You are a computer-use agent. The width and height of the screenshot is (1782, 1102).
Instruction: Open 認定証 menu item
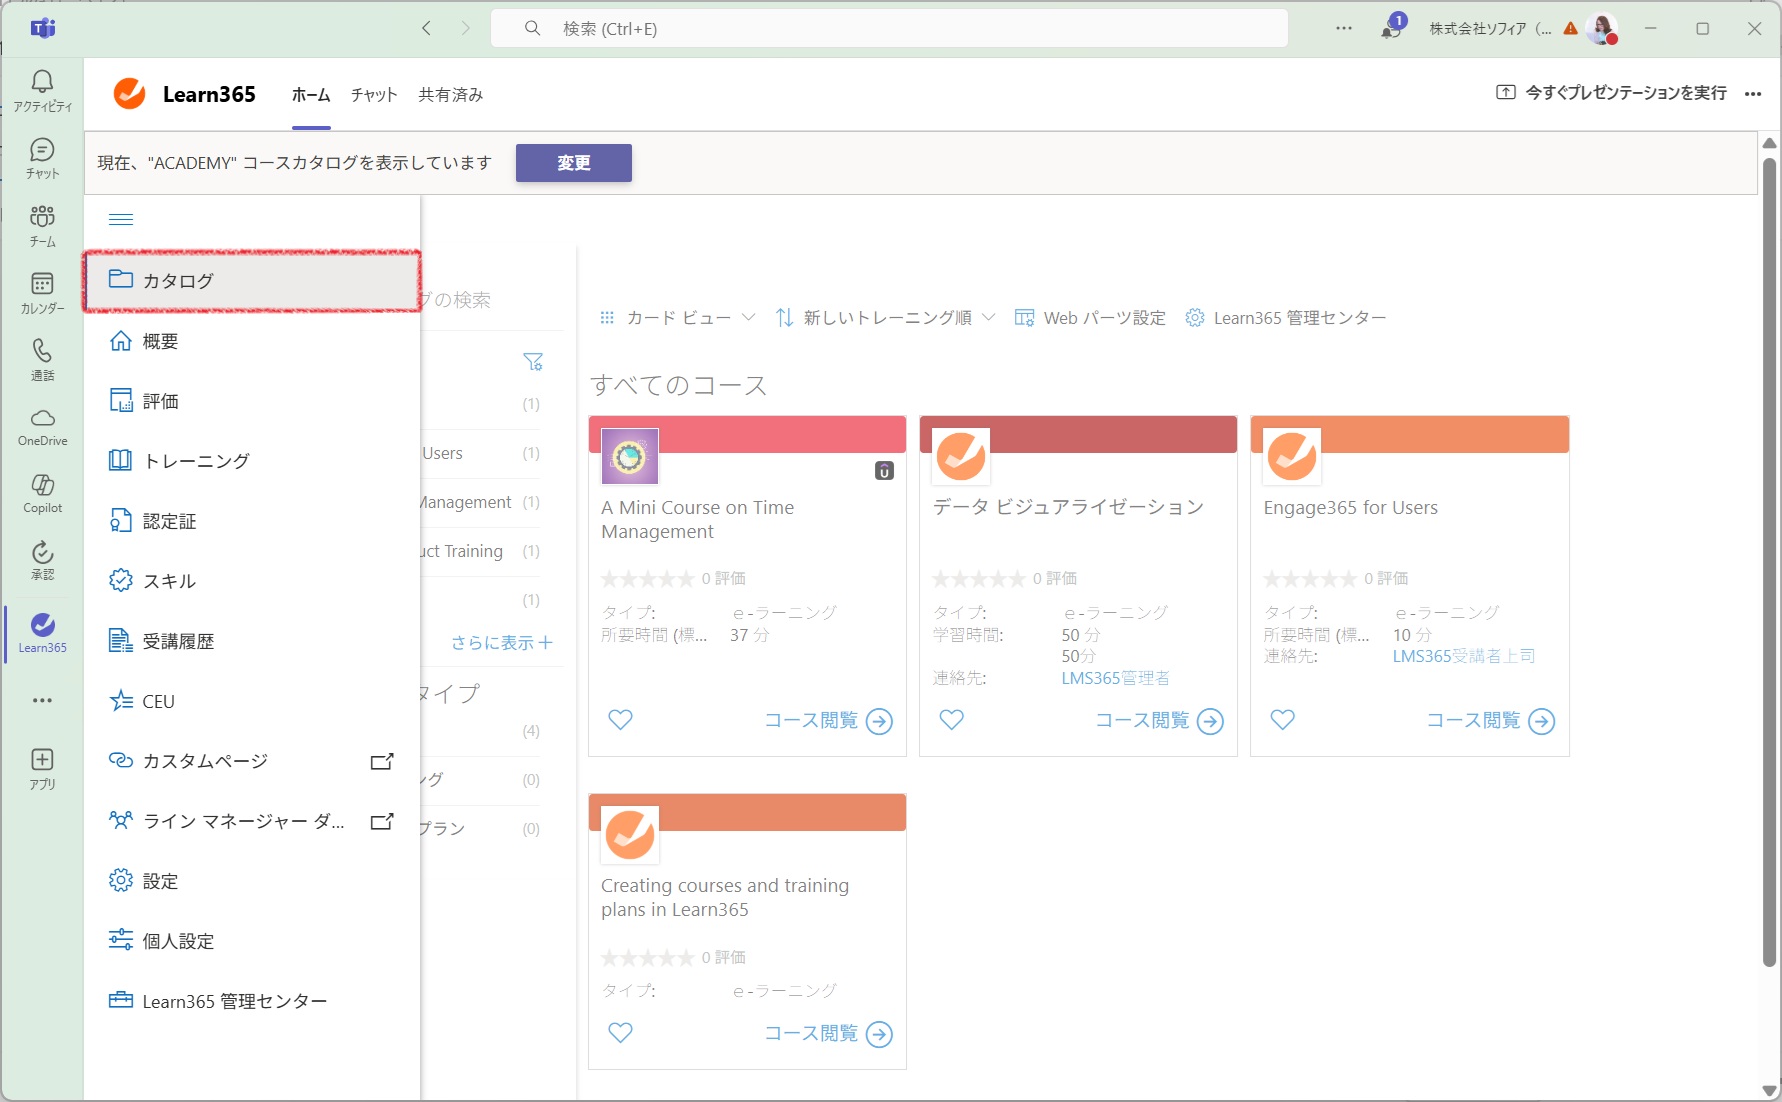[x=251, y=521]
